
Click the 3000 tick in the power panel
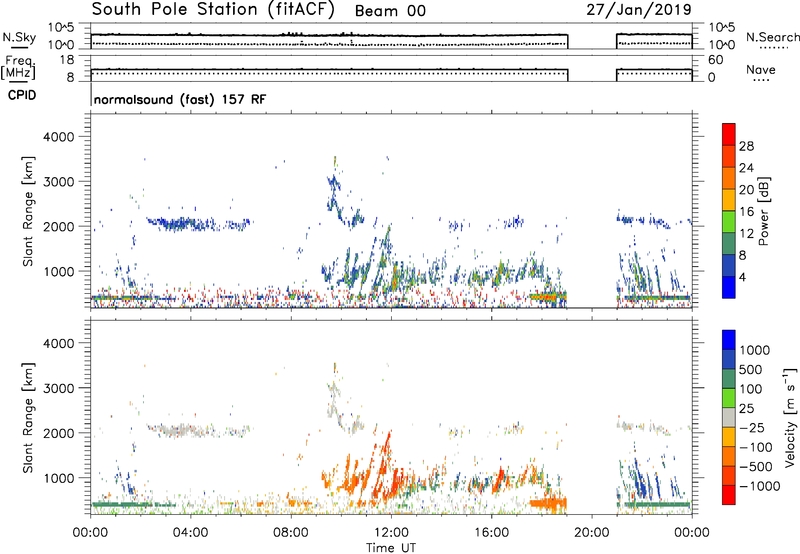[x=59, y=182]
